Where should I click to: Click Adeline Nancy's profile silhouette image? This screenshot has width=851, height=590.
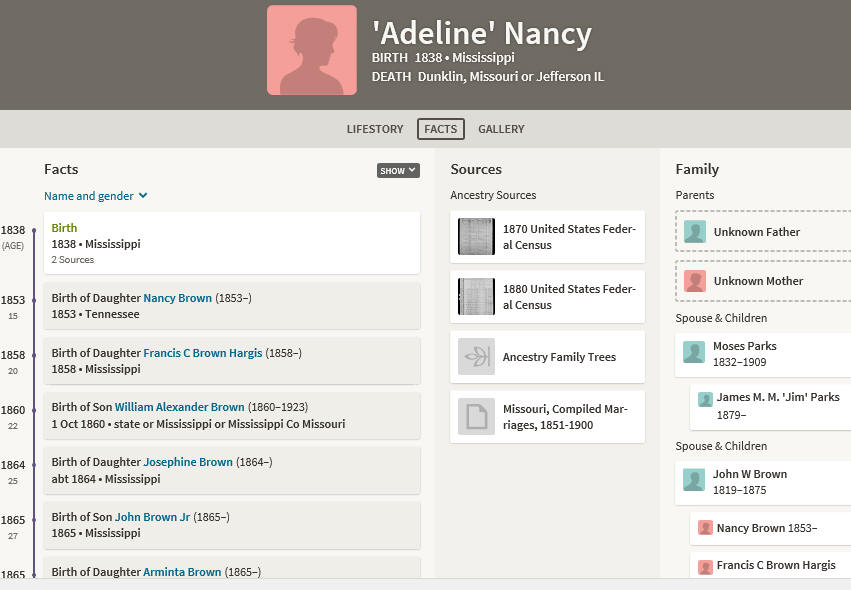tap(312, 50)
